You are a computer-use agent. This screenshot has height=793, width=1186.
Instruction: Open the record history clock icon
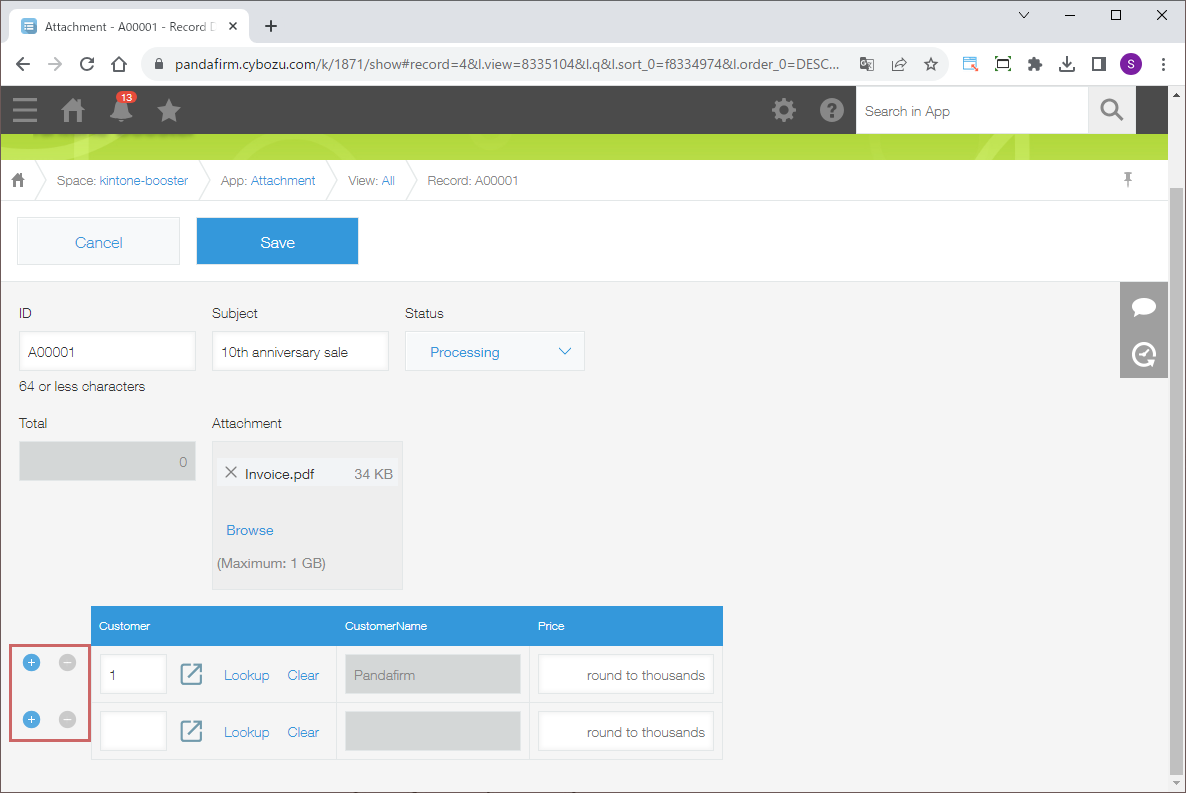click(1144, 354)
